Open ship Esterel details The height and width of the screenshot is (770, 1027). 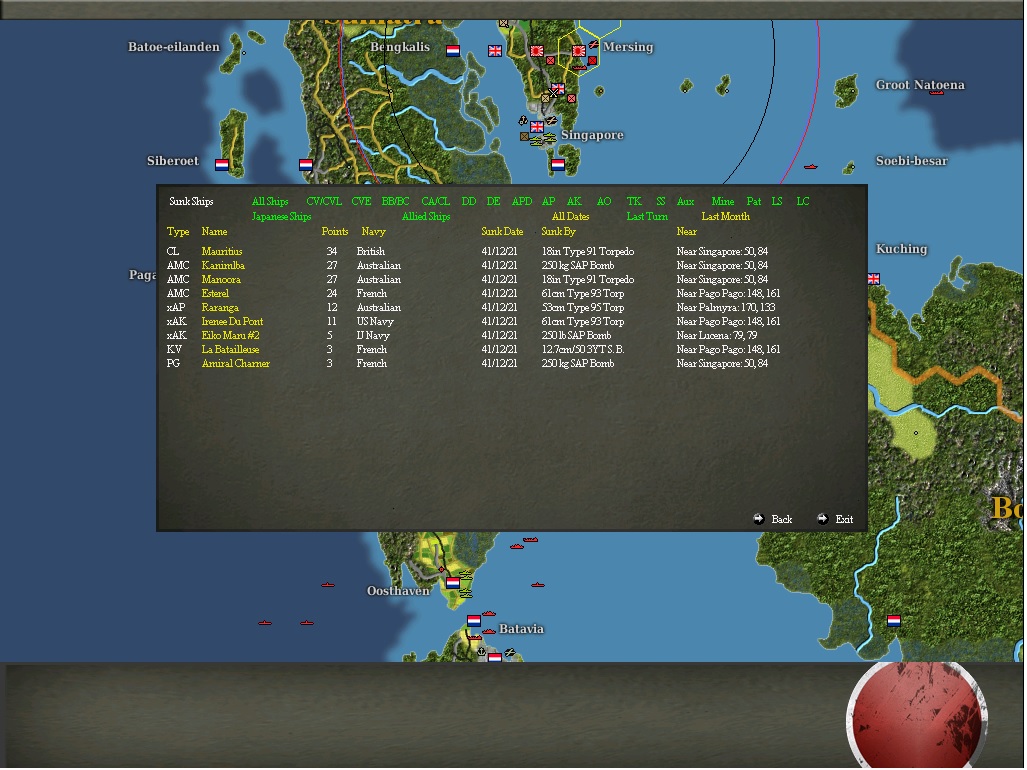pyautogui.click(x=215, y=294)
